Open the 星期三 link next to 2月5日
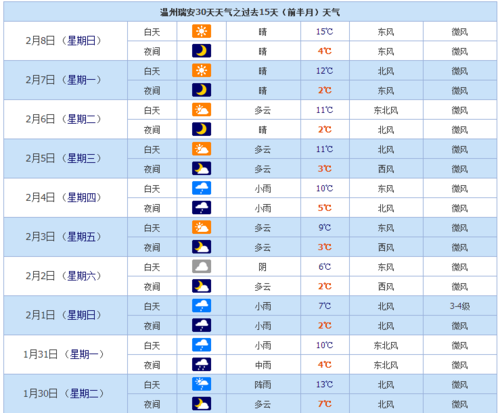The image size is (500, 413). [x=81, y=158]
